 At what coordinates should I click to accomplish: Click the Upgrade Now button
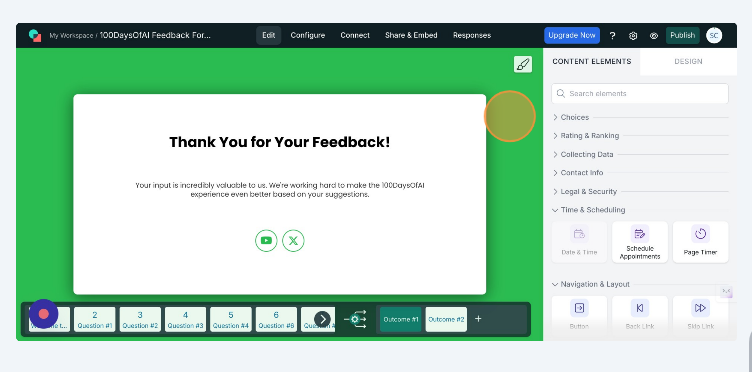[x=572, y=35]
